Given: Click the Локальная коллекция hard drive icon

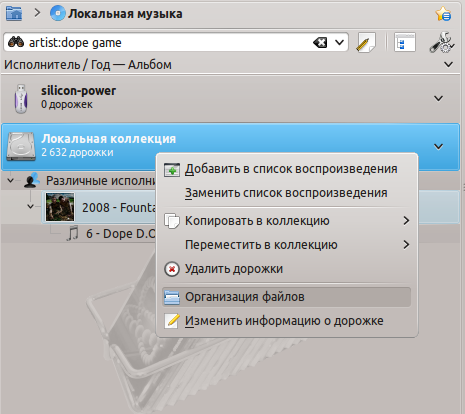Looking at the screenshot, I should point(21,147).
